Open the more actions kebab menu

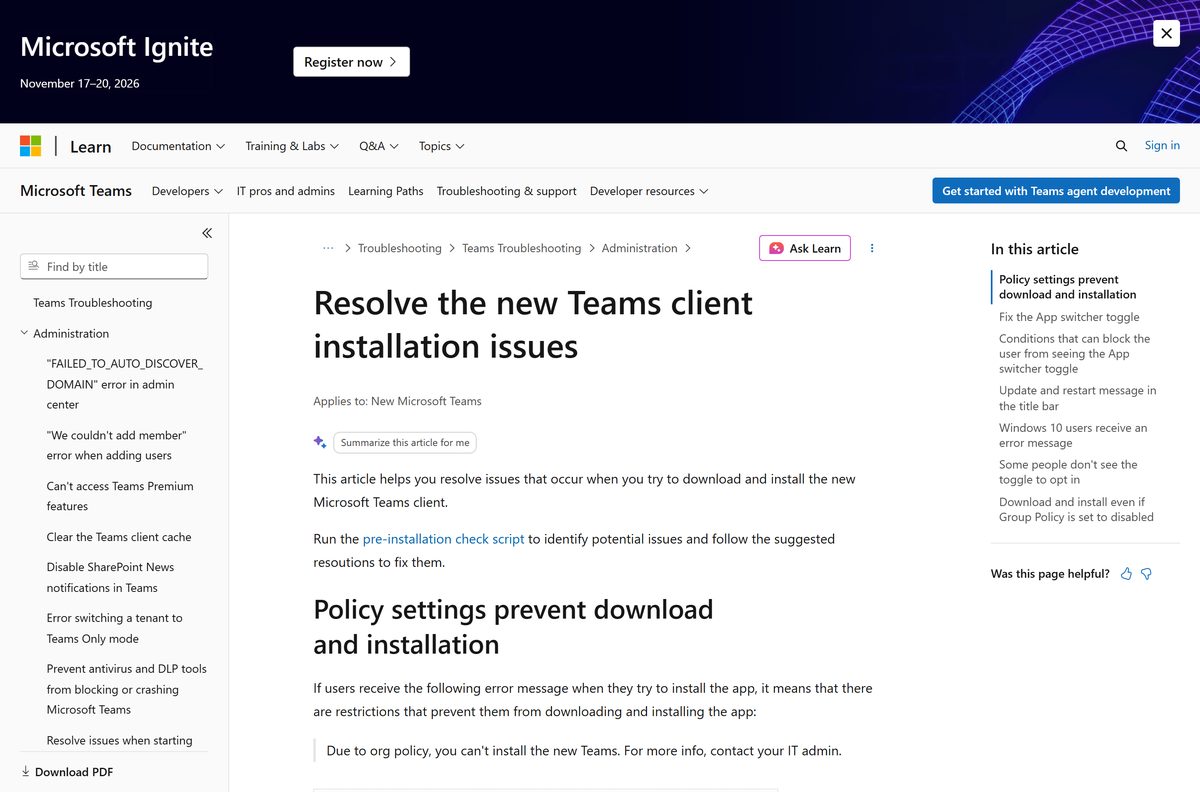coord(872,248)
